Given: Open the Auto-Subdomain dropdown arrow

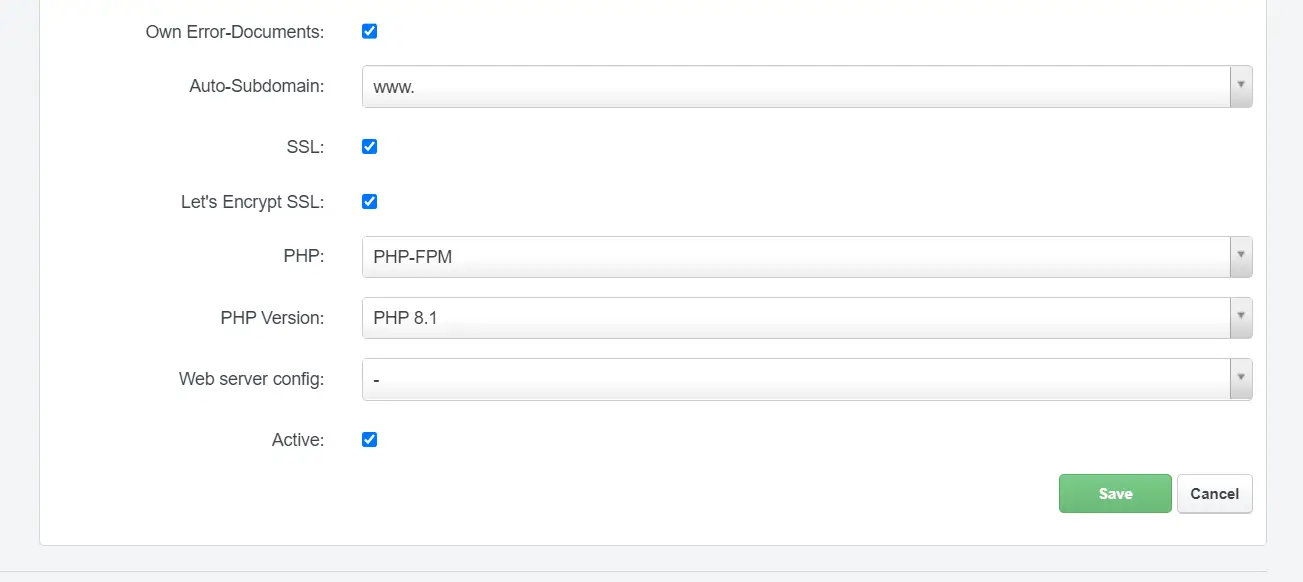Looking at the screenshot, I should click(1240, 86).
